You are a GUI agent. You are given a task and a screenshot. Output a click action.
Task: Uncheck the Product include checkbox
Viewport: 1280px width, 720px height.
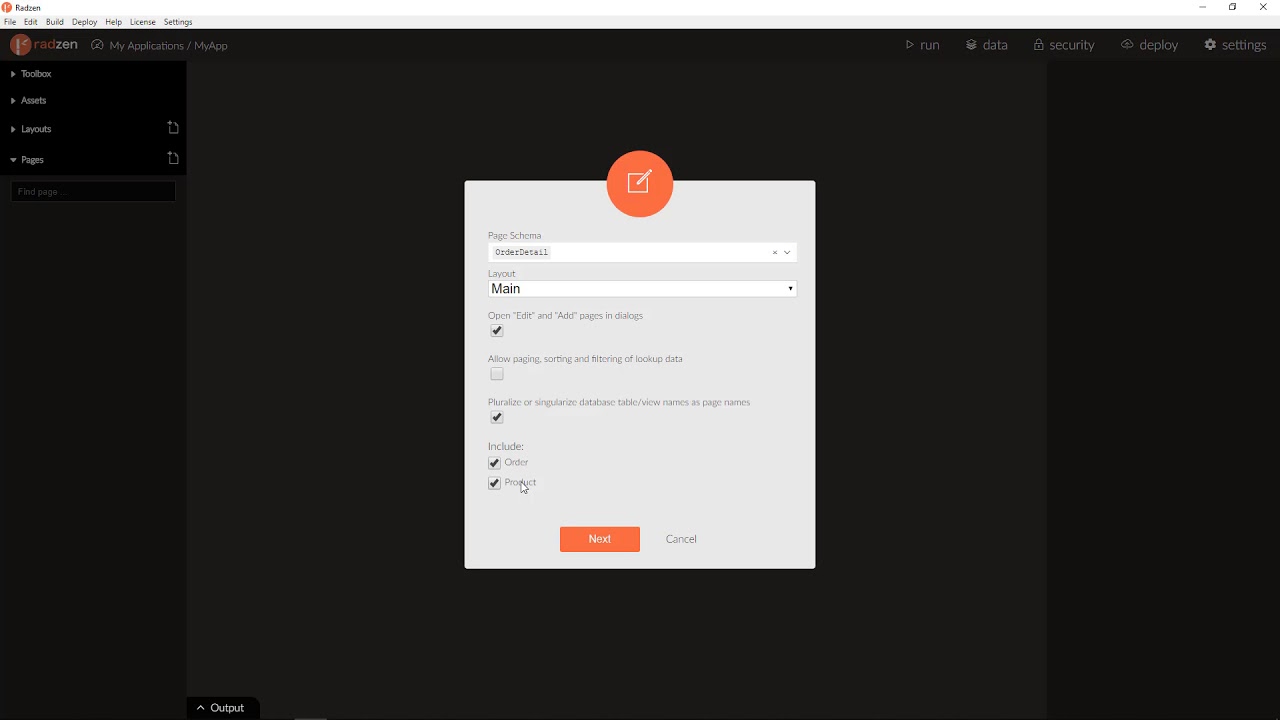[494, 484]
